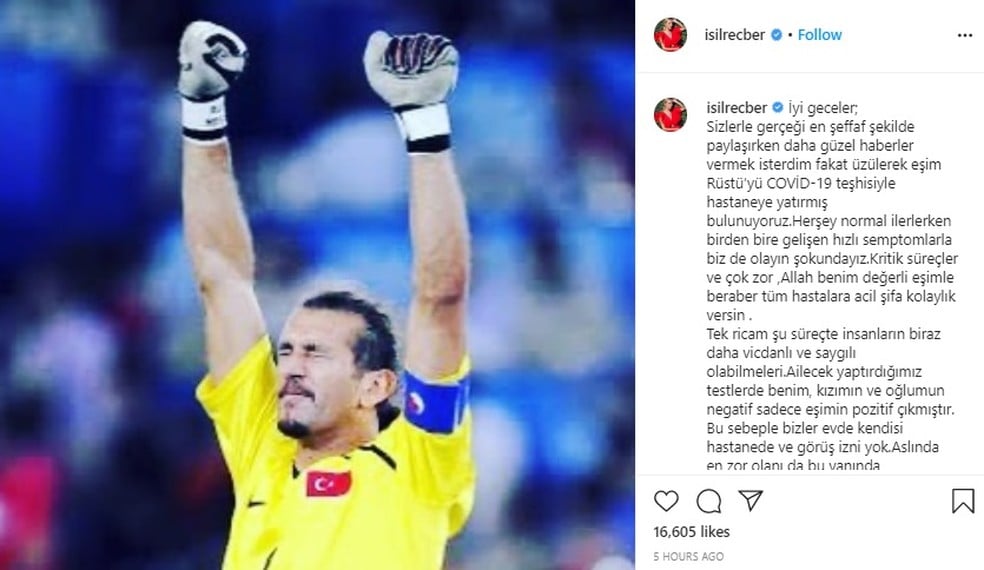Open the three-dot more options menu
The width and height of the screenshot is (984, 570).
965,35
